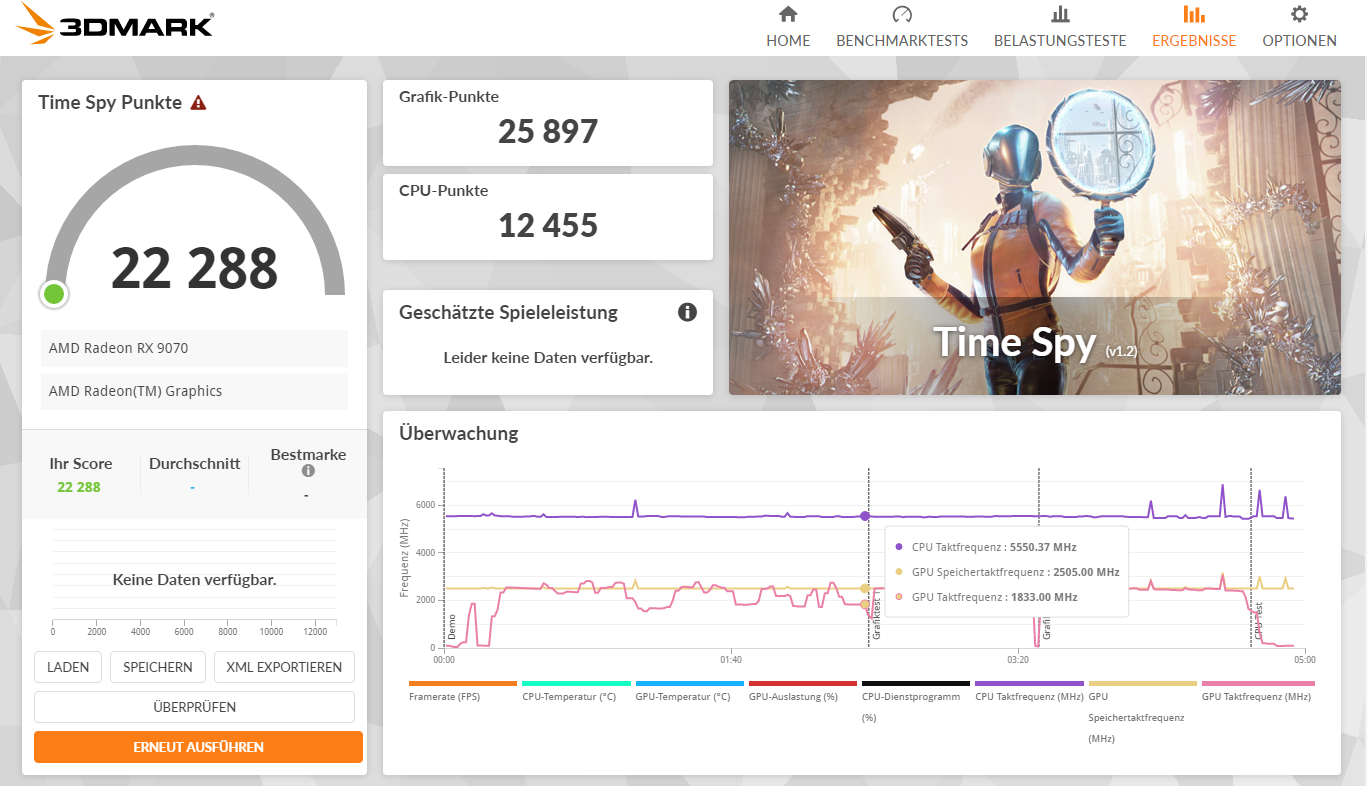Click the 03:20 time axis label
Screen dimensions: 1367x786
(1018, 660)
